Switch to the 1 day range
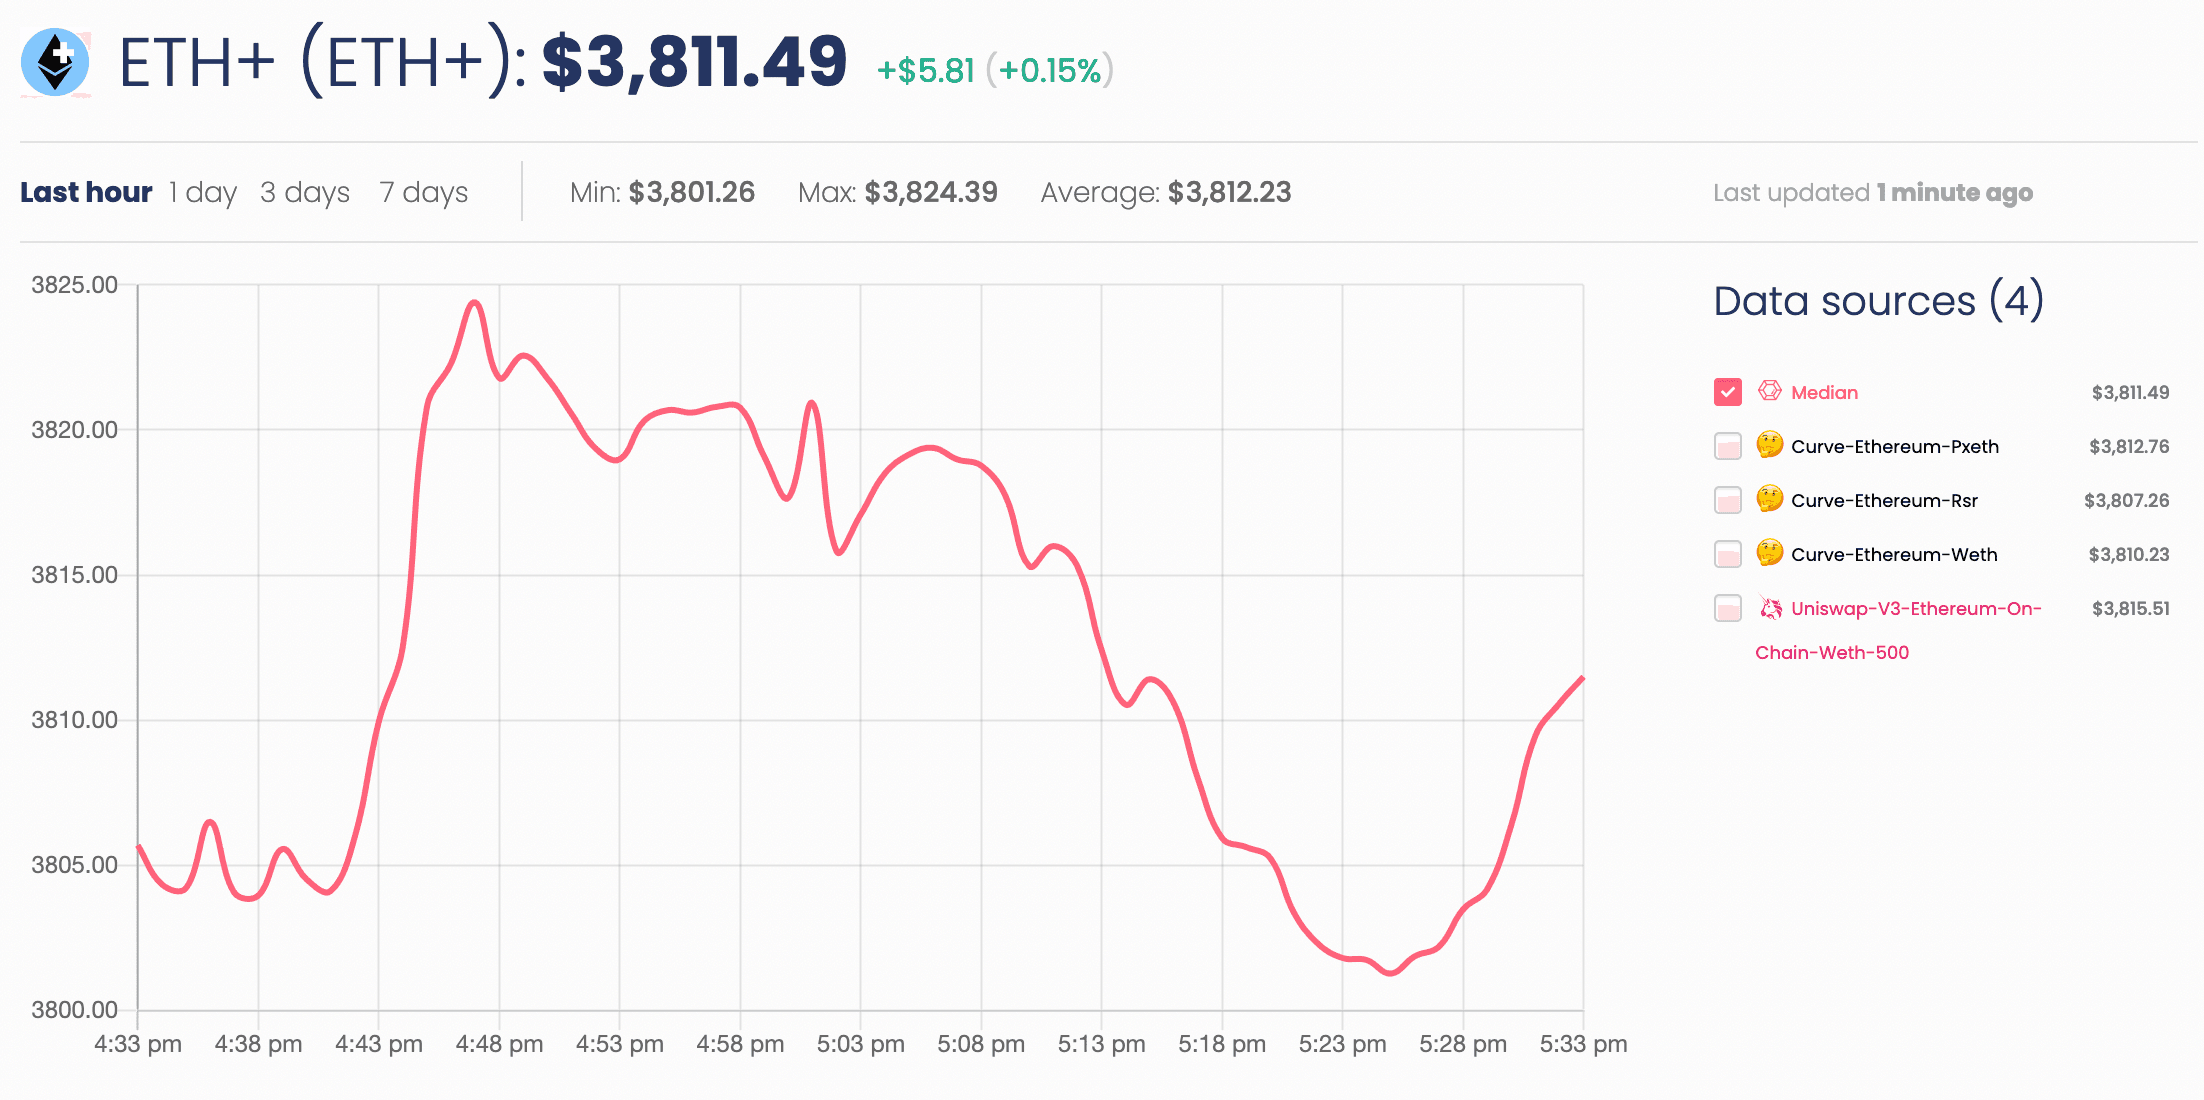Screen dimensions: 2204x1100 (x=203, y=192)
